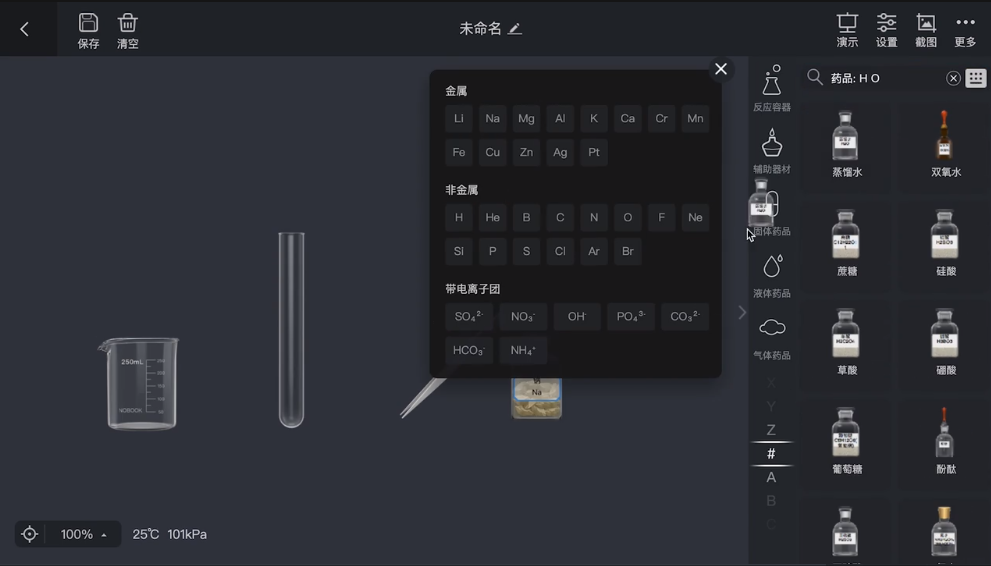Toggle the OH⁻ ion group filter

pos(577,316)
